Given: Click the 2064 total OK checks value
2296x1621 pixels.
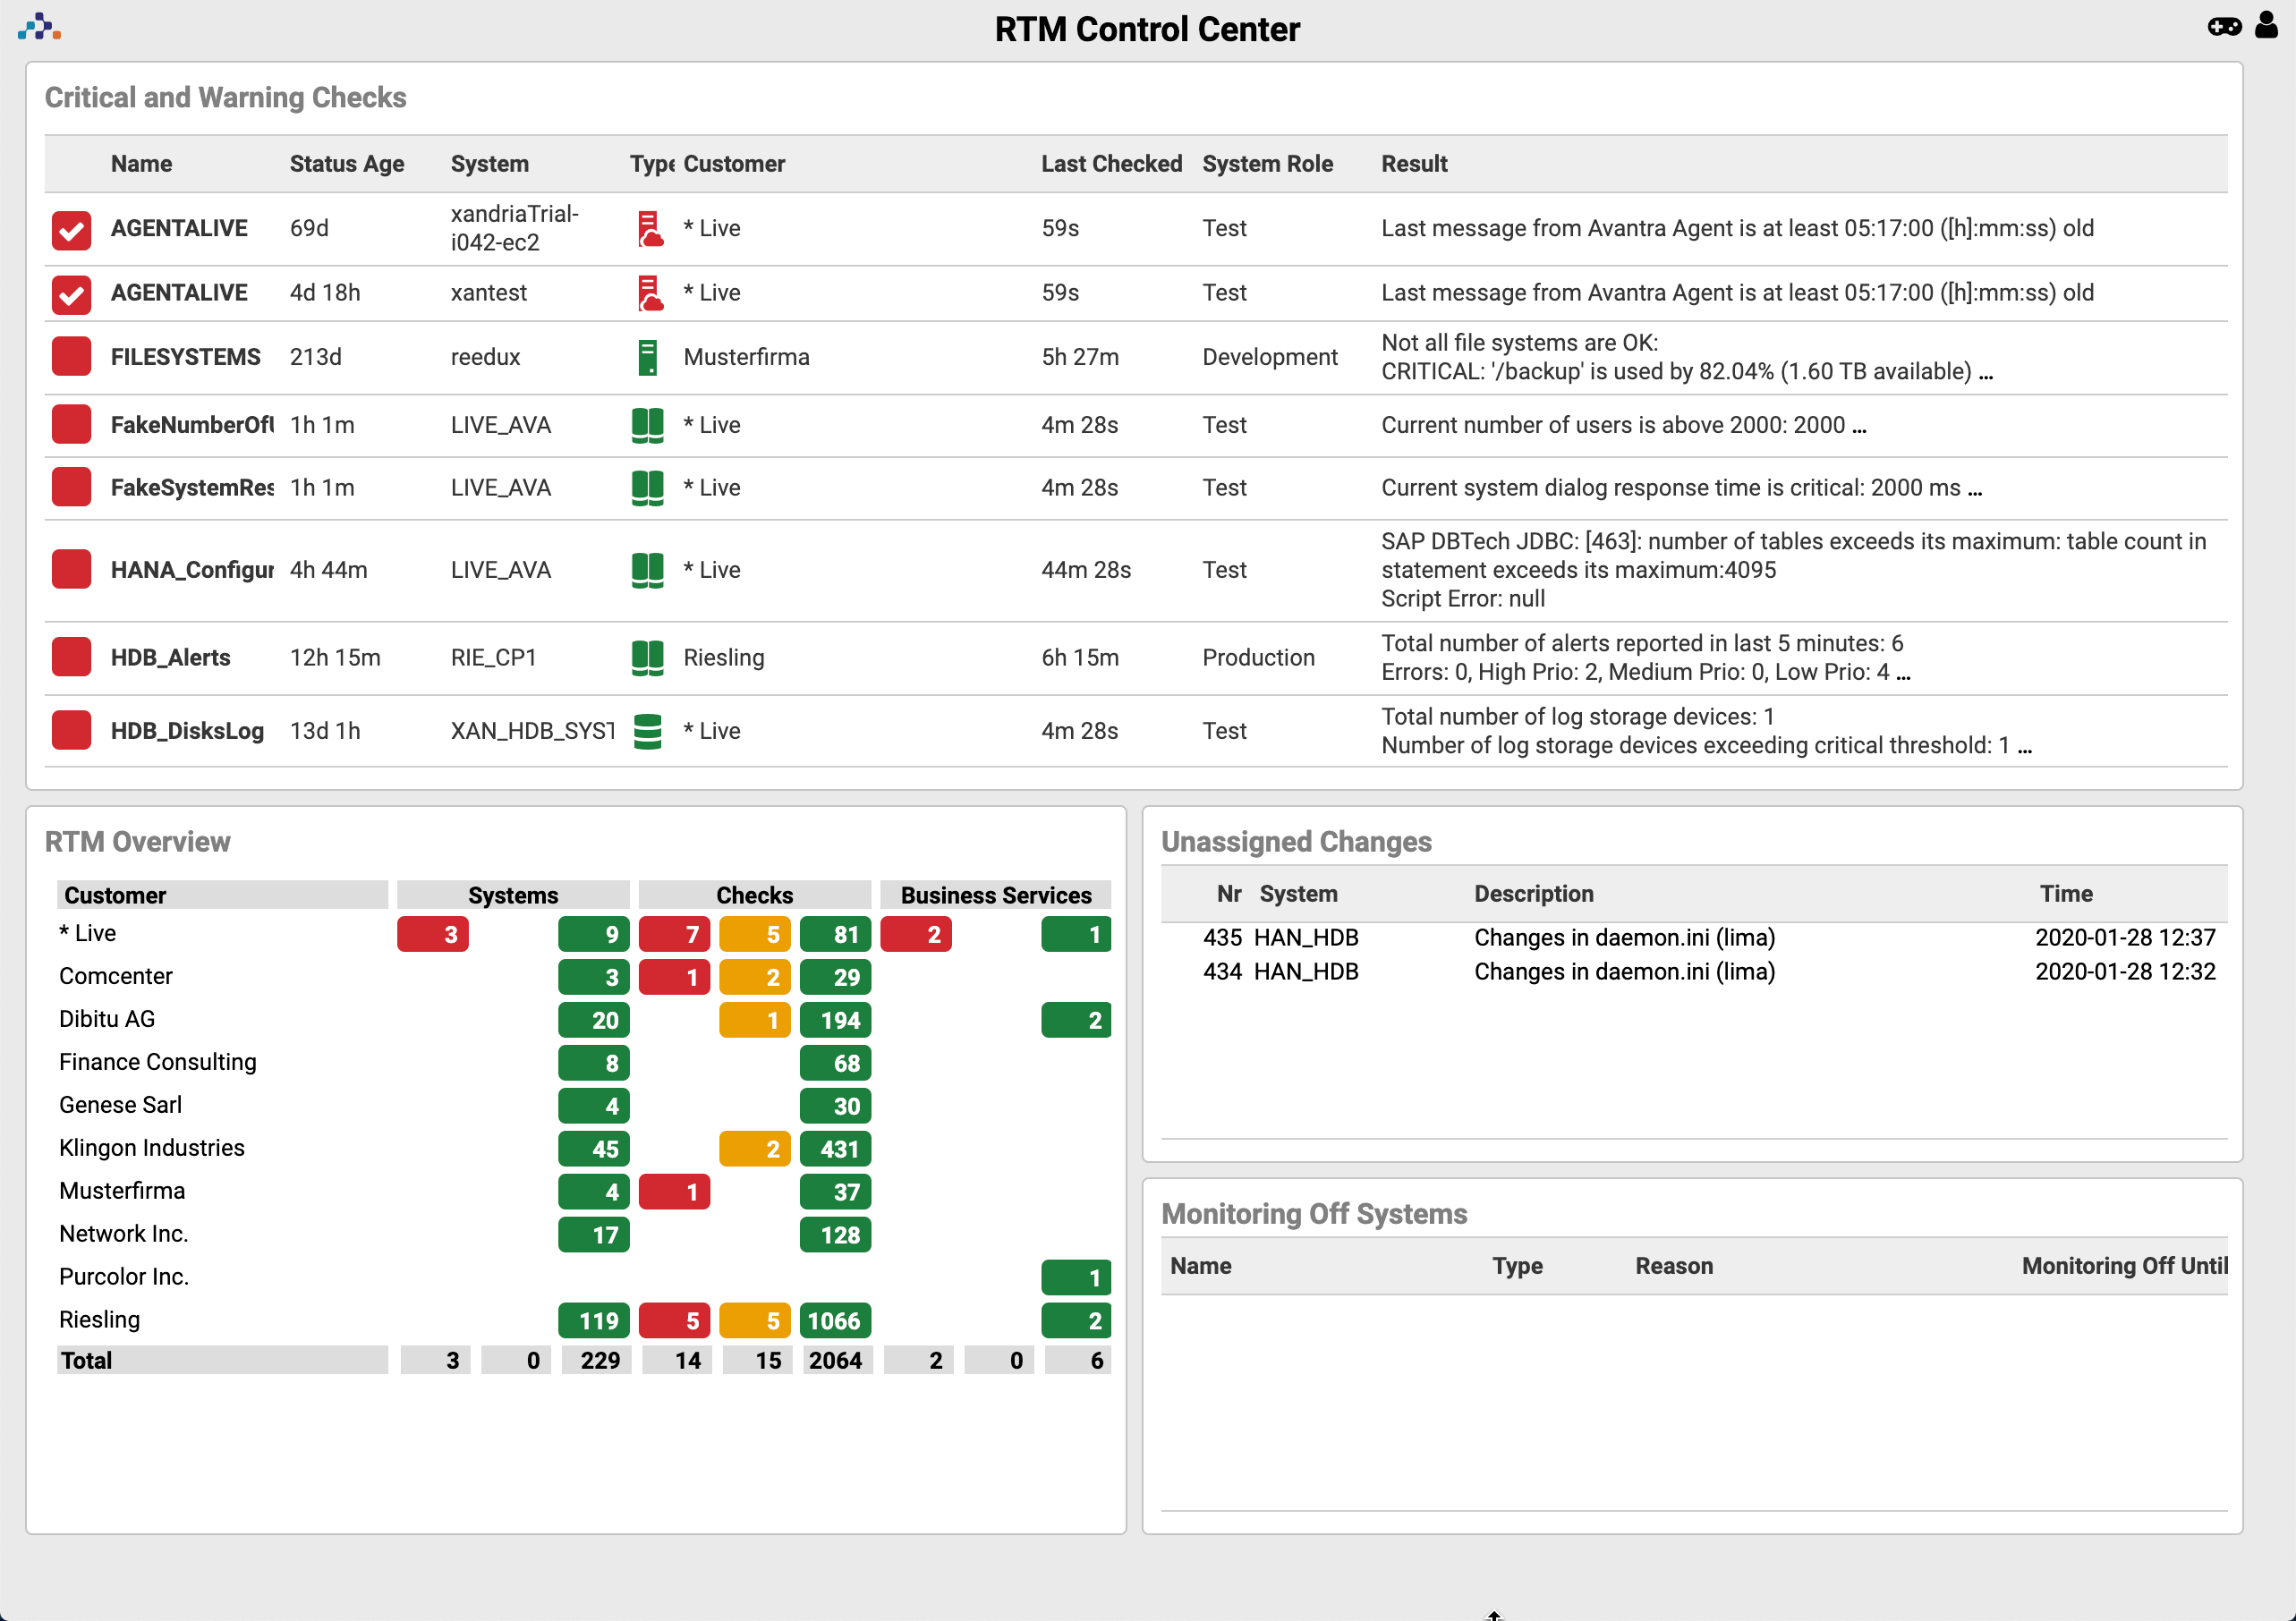Looking at the screenshot, I should pos(835,1360).
